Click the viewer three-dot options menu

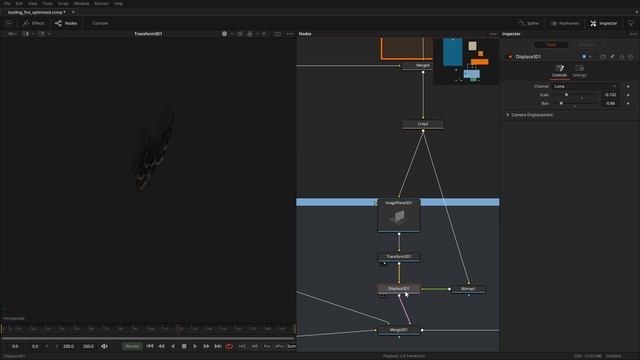pos(290,34)
